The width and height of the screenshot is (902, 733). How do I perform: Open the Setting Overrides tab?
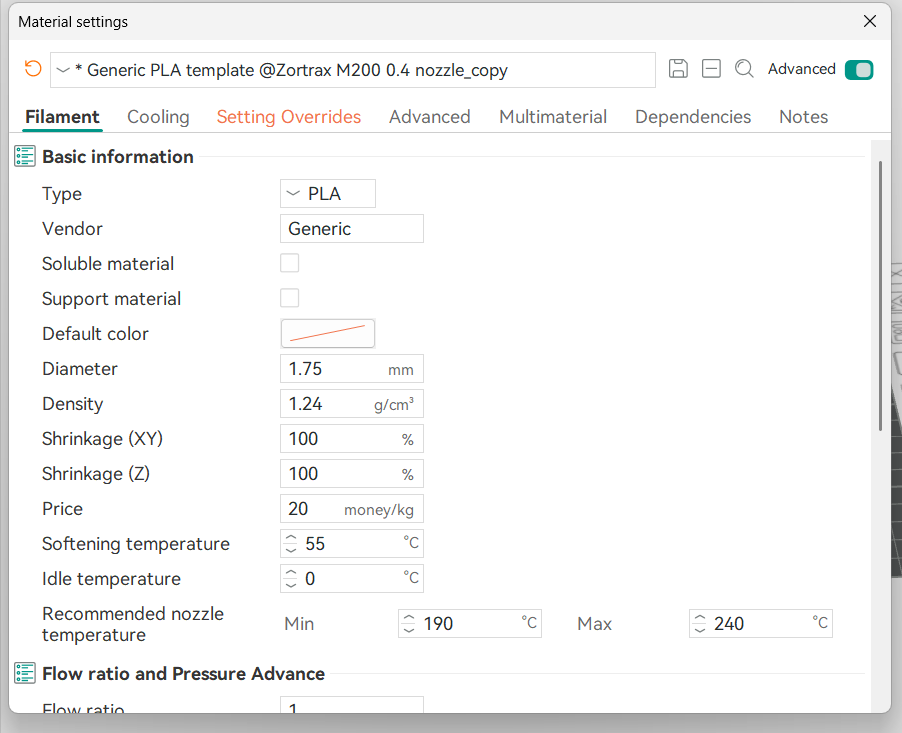point(288,117)
